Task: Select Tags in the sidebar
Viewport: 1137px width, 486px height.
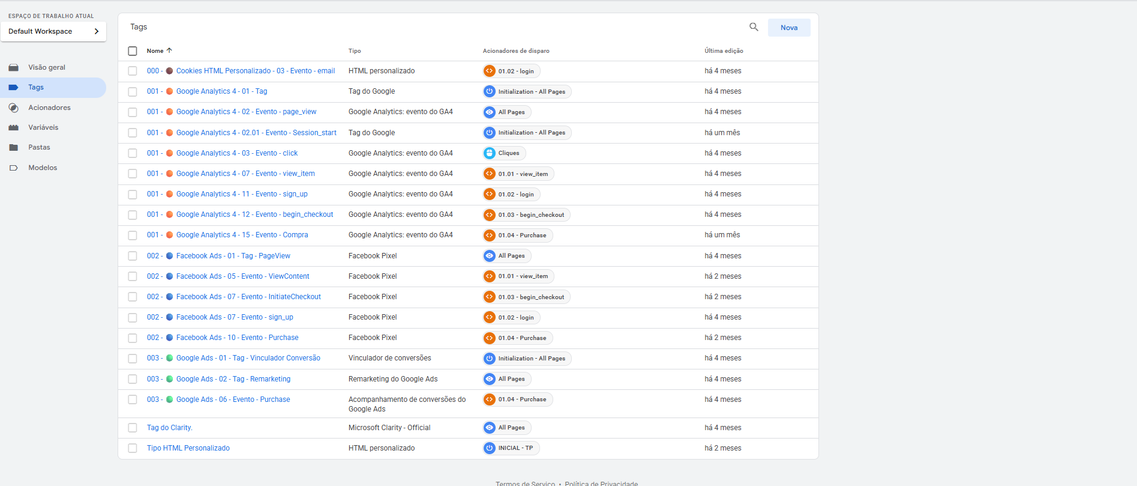Action: point(52,87)
